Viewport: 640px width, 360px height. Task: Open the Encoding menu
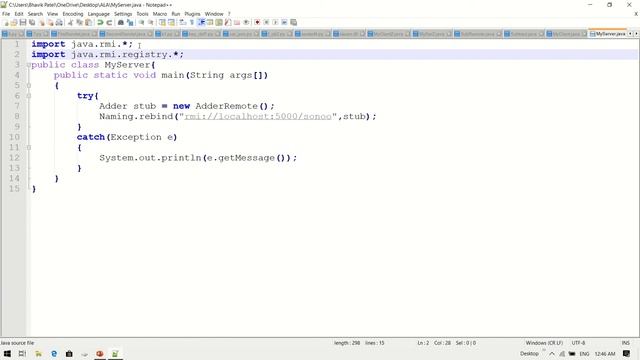(73, 14)
